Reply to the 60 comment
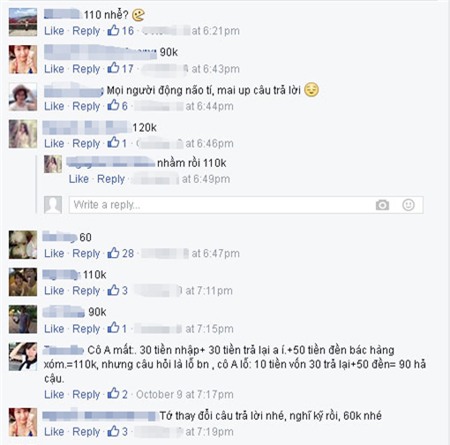 coord(86,253)
